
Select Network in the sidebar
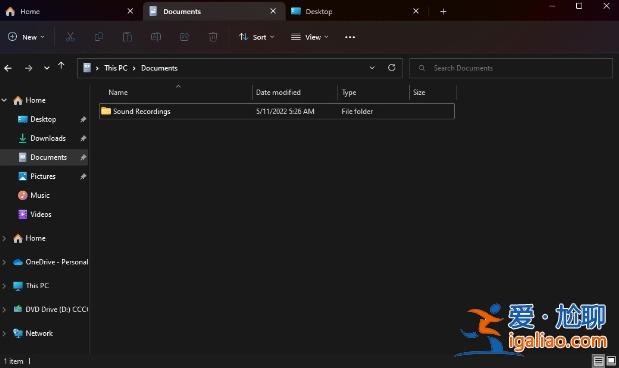click(x=39, y=333)
